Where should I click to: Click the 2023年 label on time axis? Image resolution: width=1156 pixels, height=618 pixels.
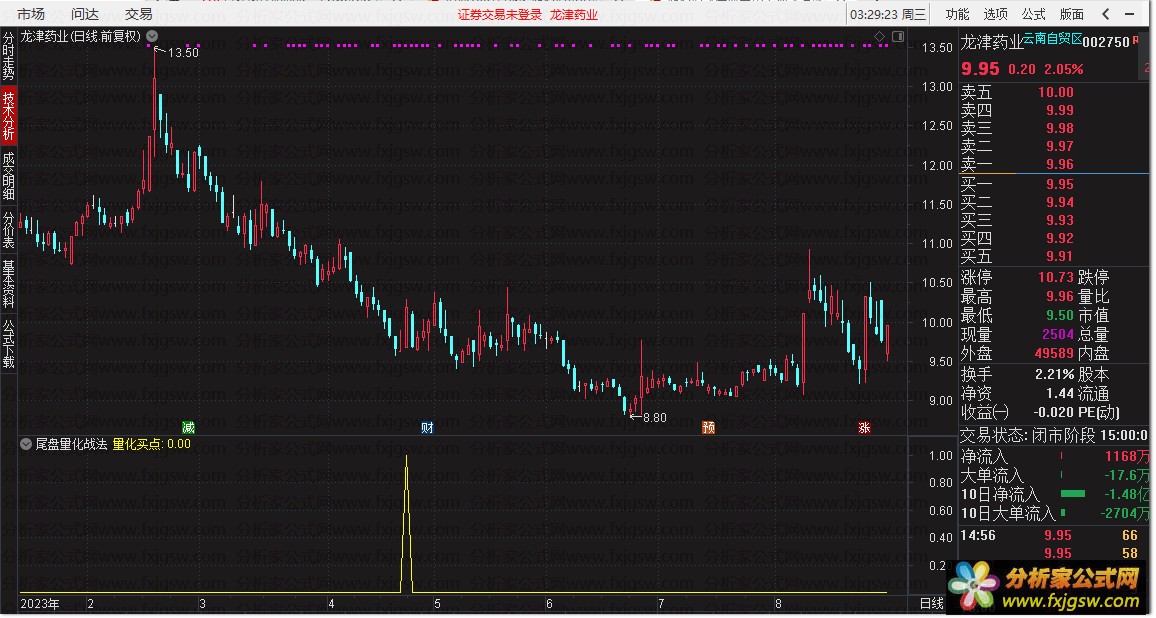(40, 603)
